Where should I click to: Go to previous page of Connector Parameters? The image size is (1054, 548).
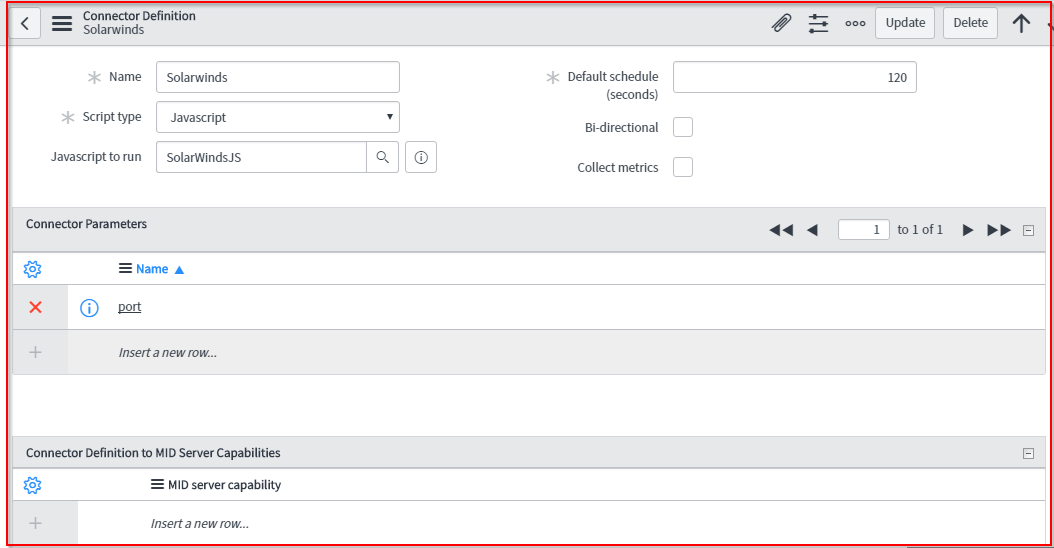812,230
